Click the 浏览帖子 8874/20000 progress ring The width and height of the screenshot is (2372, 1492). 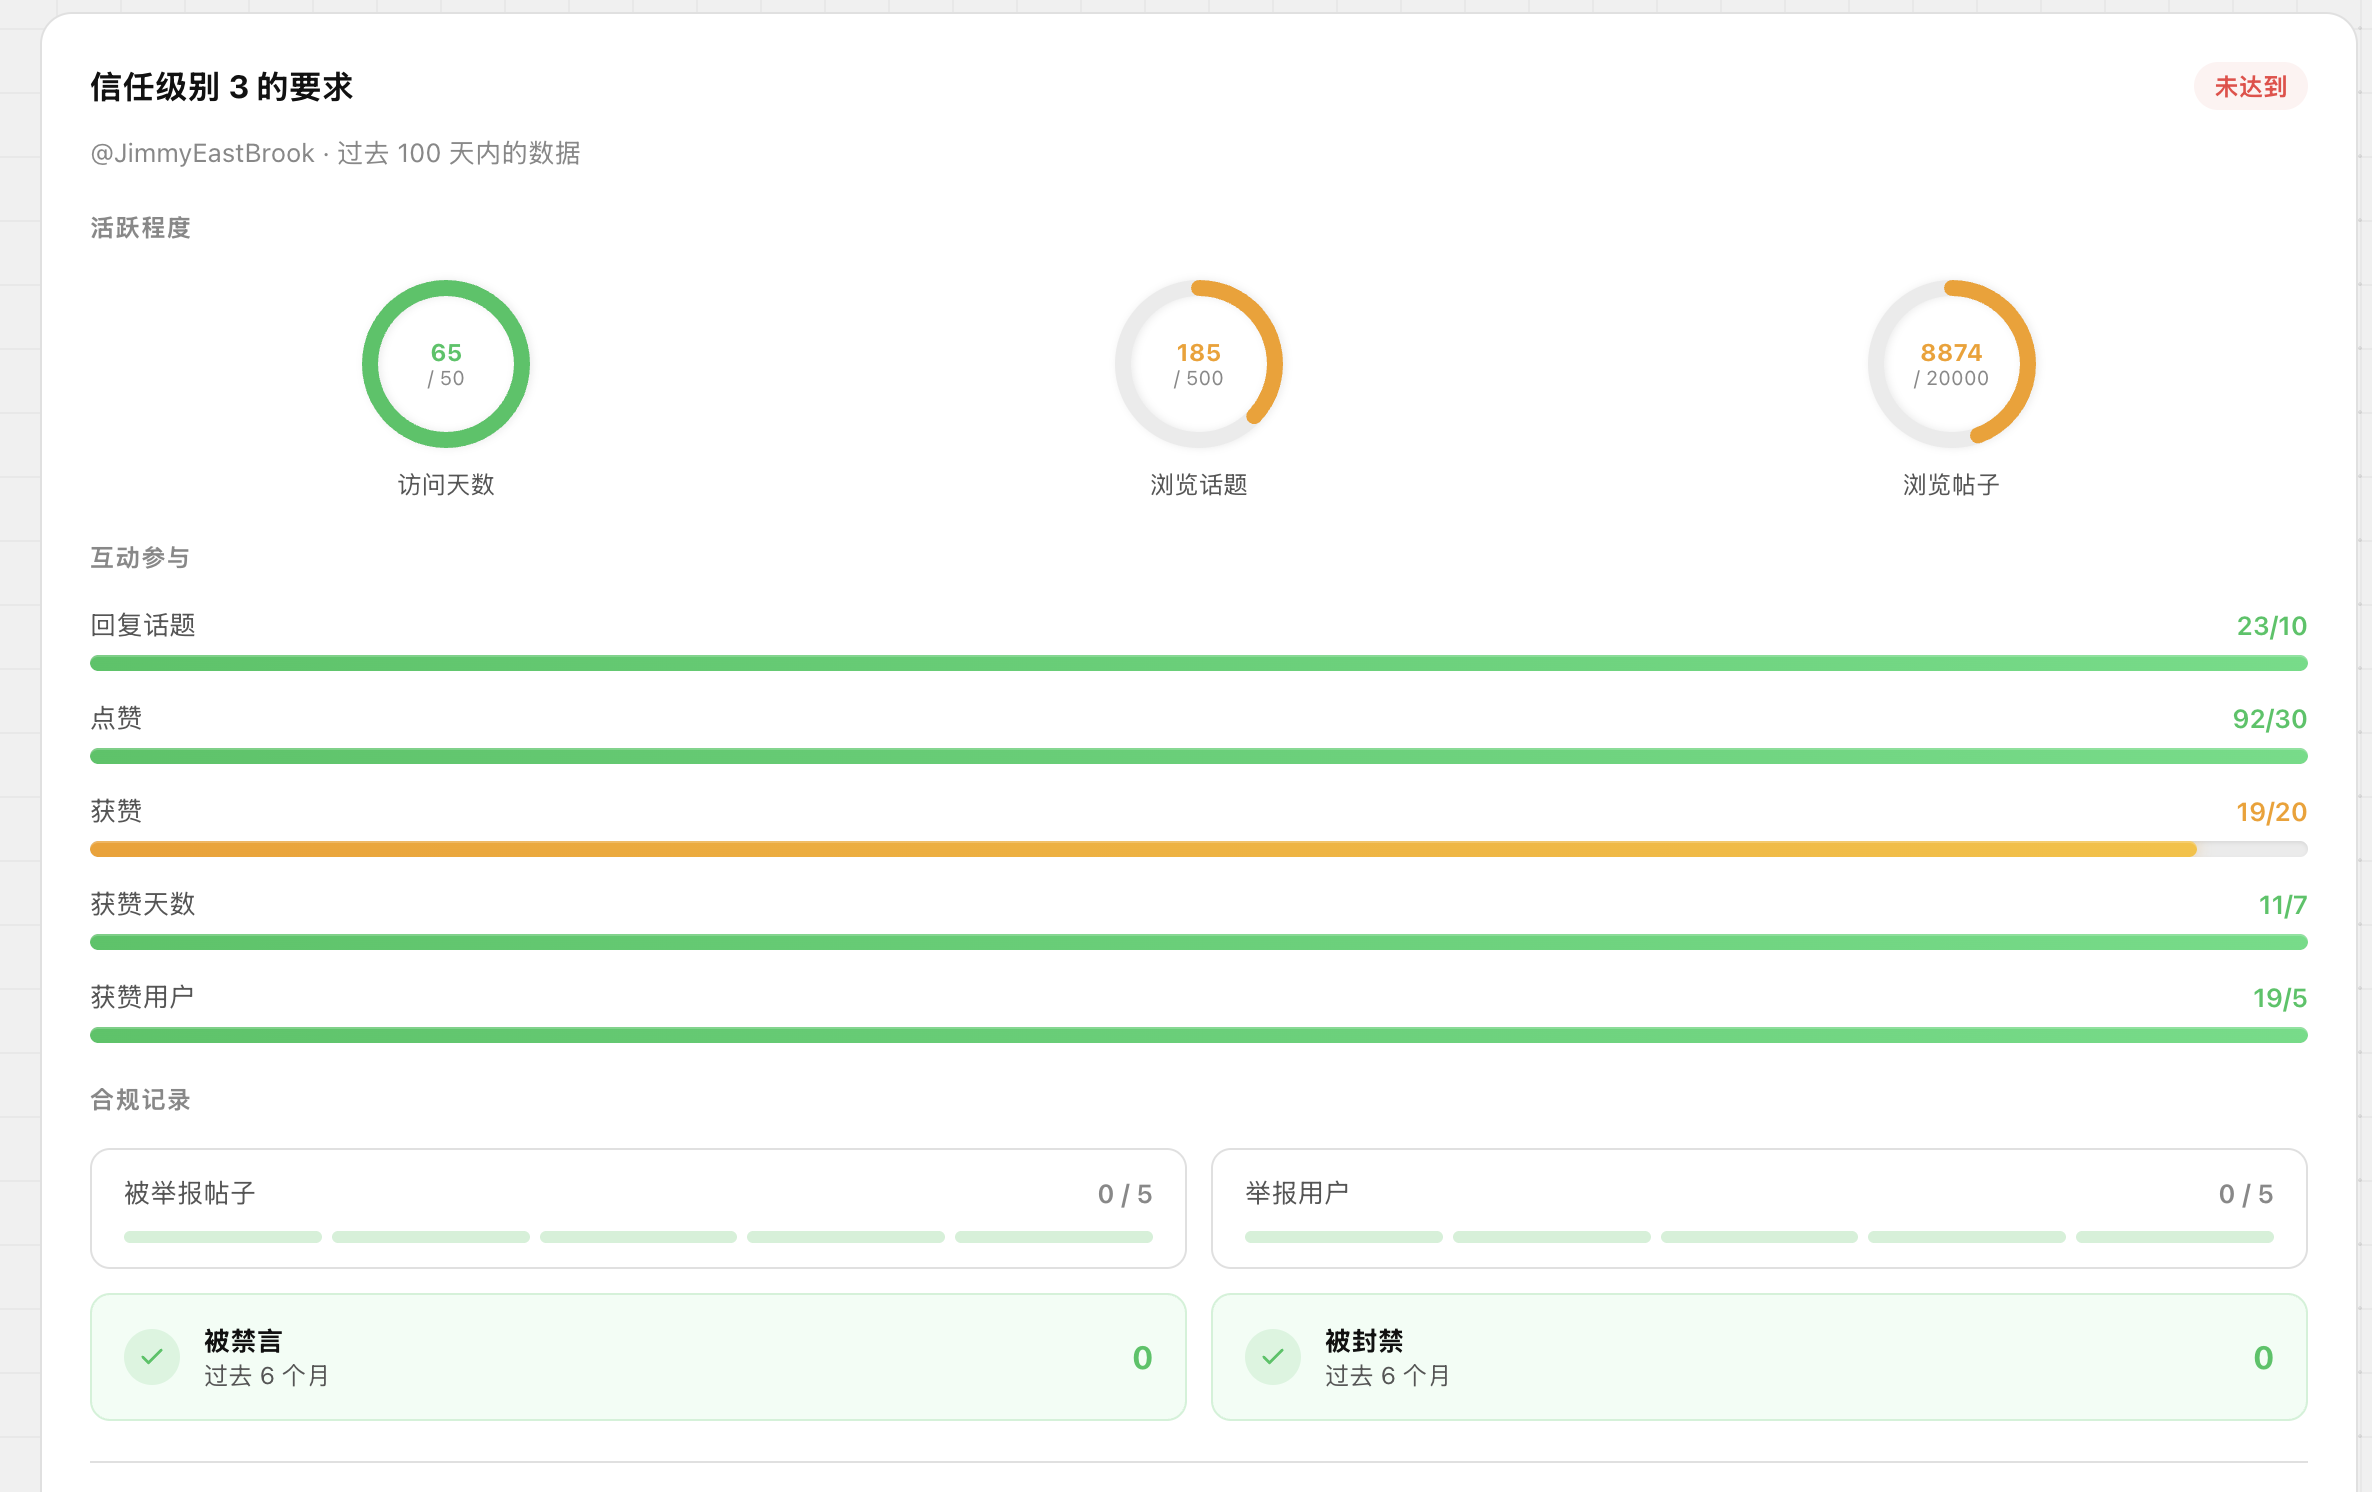point(1951,364)
